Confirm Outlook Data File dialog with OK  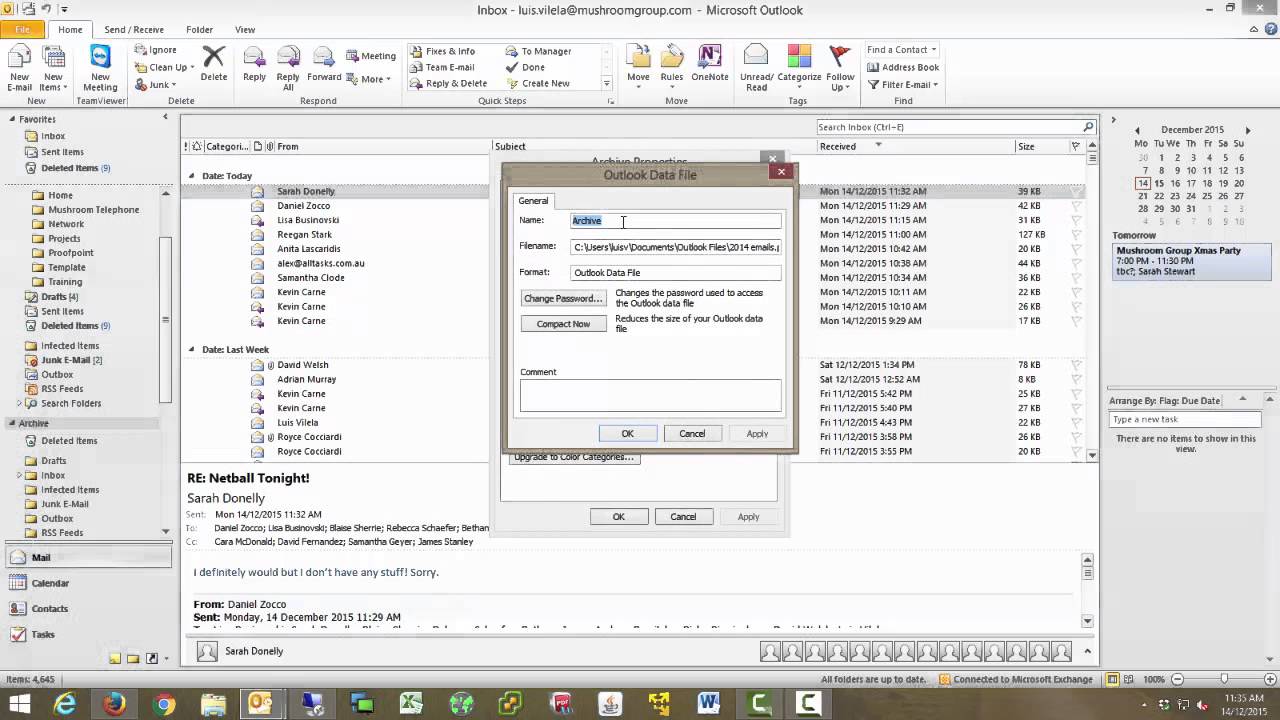(627, 433)
